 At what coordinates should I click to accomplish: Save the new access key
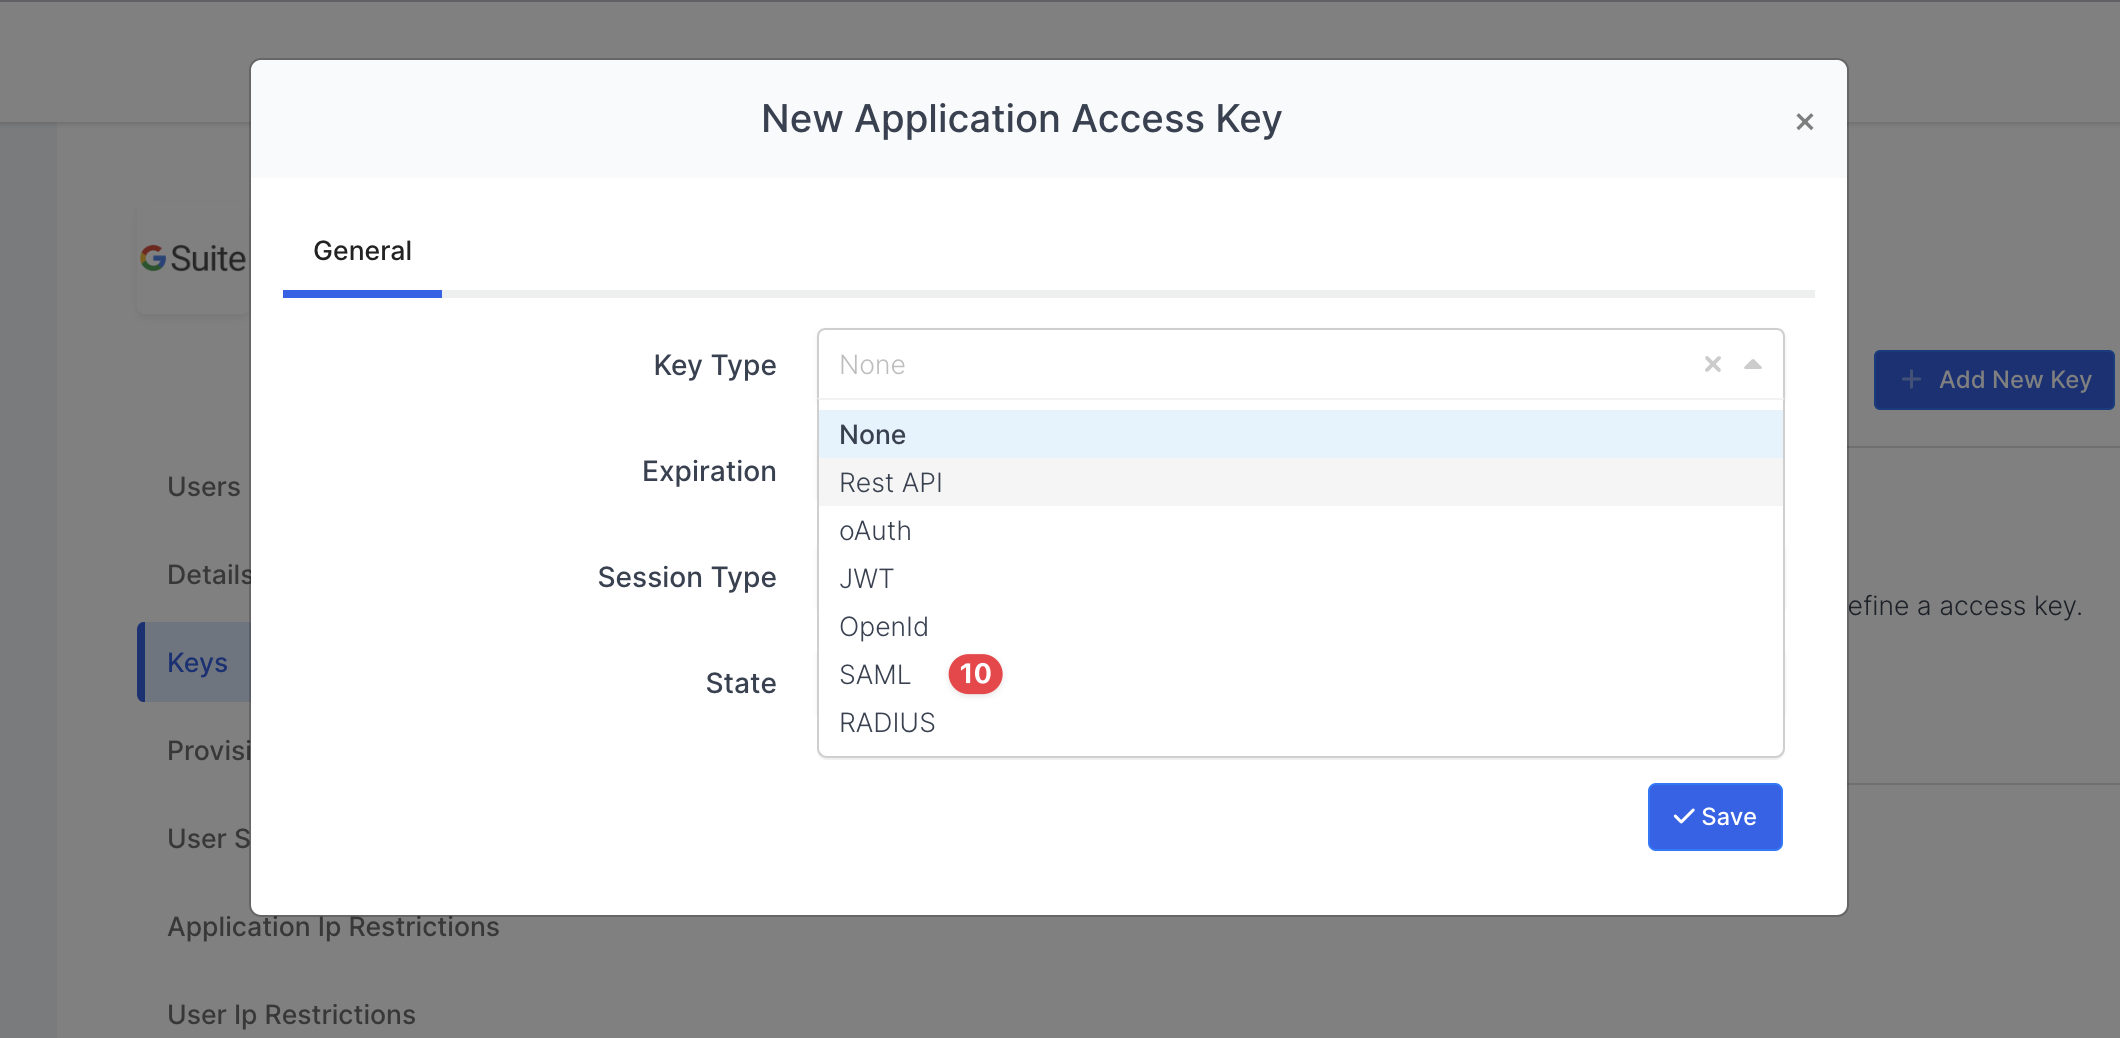1714,817
